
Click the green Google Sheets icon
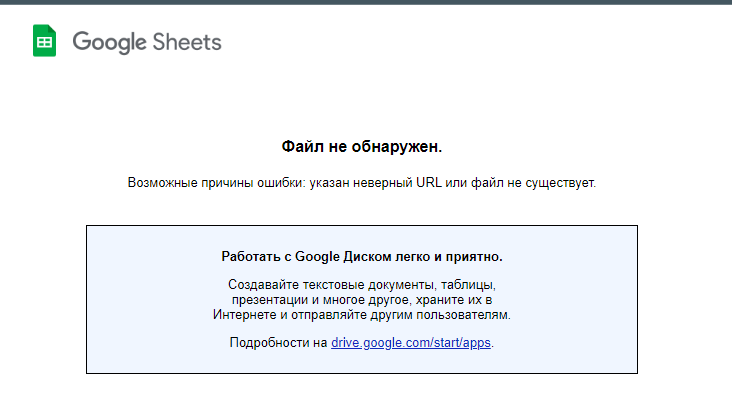click(x=44, y=42)
